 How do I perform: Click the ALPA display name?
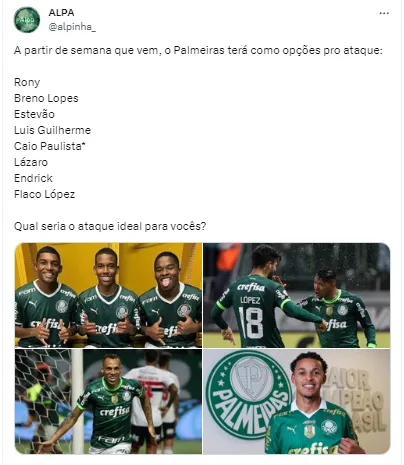tap(61, 13)
